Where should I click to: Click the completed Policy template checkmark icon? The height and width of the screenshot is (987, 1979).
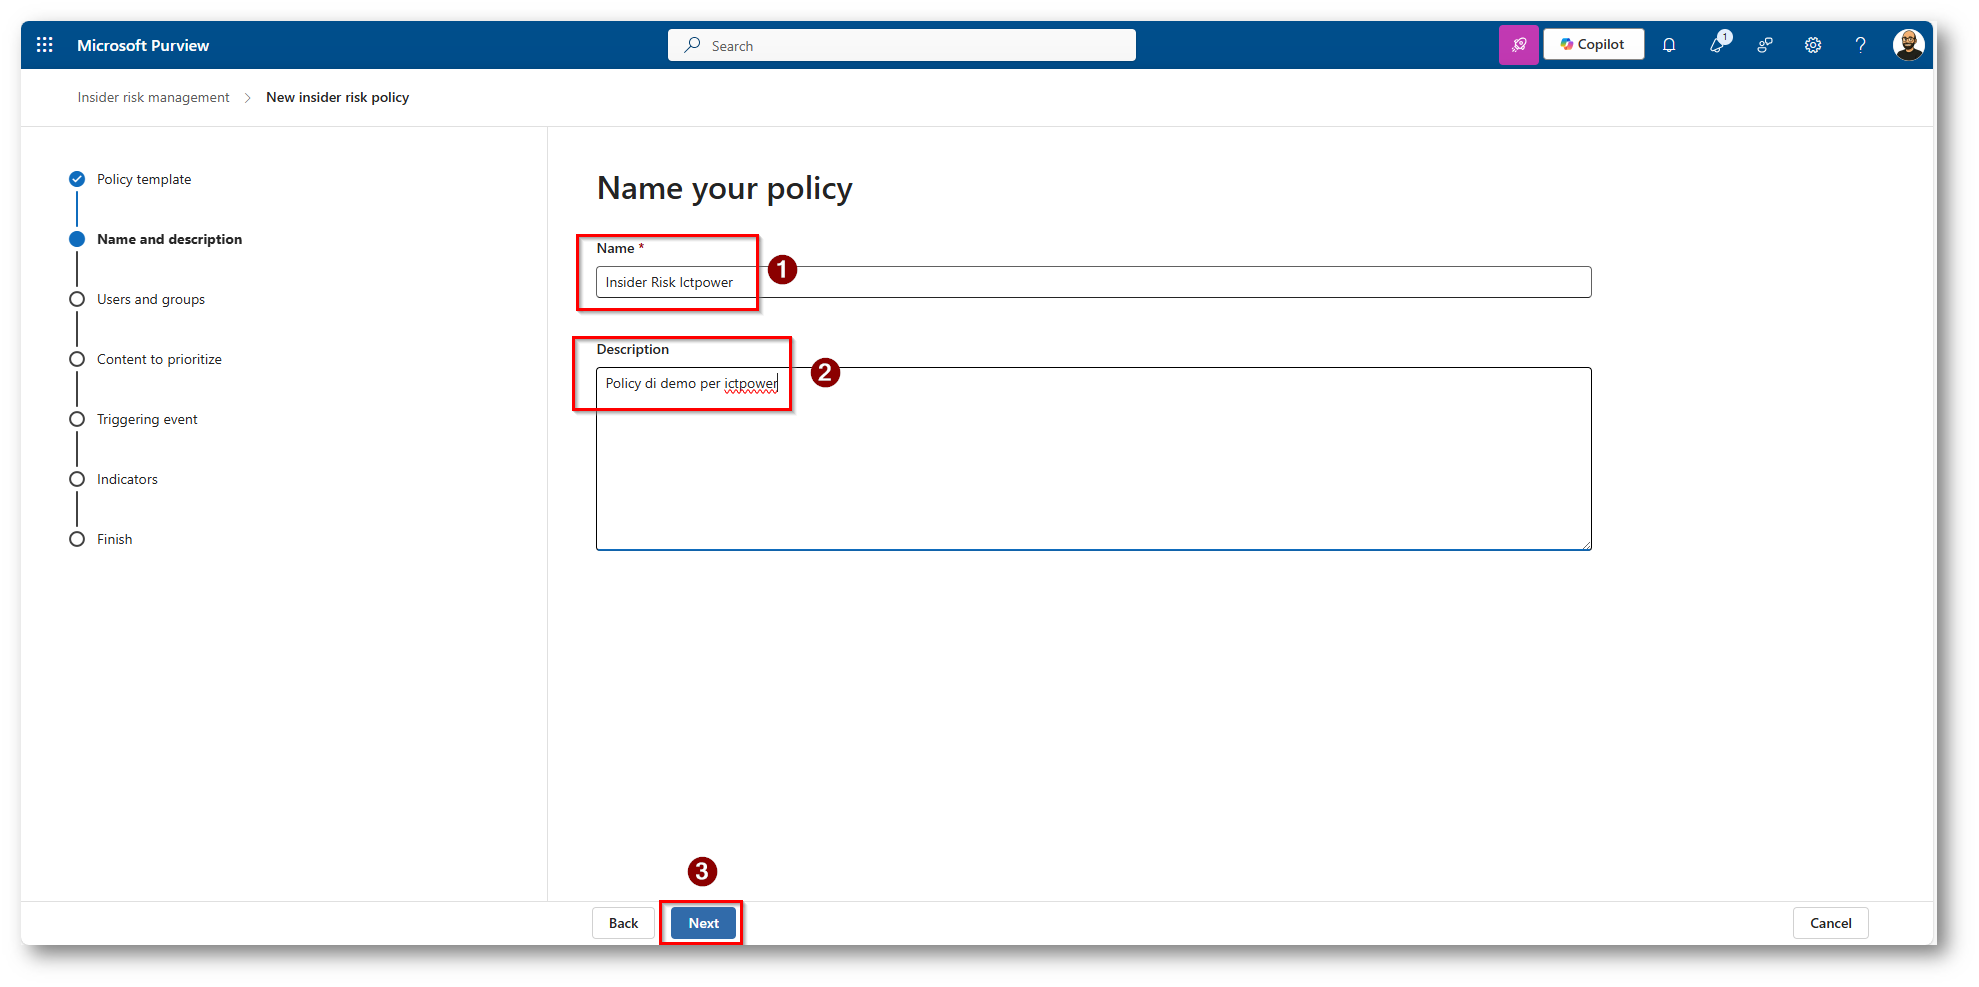point(77,179)
